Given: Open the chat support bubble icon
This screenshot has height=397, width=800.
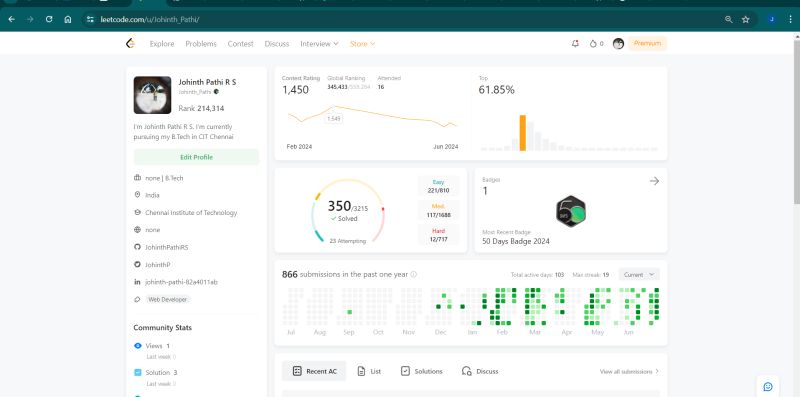Looking at the screenshot, I should click(767, 386).
